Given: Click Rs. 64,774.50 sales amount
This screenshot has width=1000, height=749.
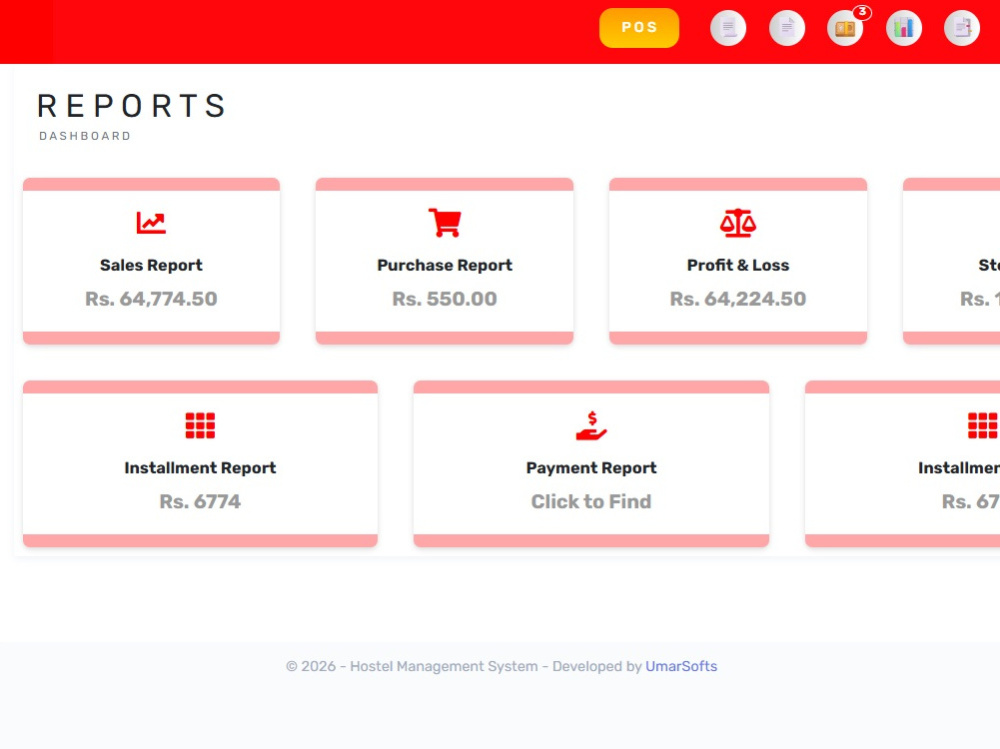Looking at the screenshot, I should [x=151, y=299].
